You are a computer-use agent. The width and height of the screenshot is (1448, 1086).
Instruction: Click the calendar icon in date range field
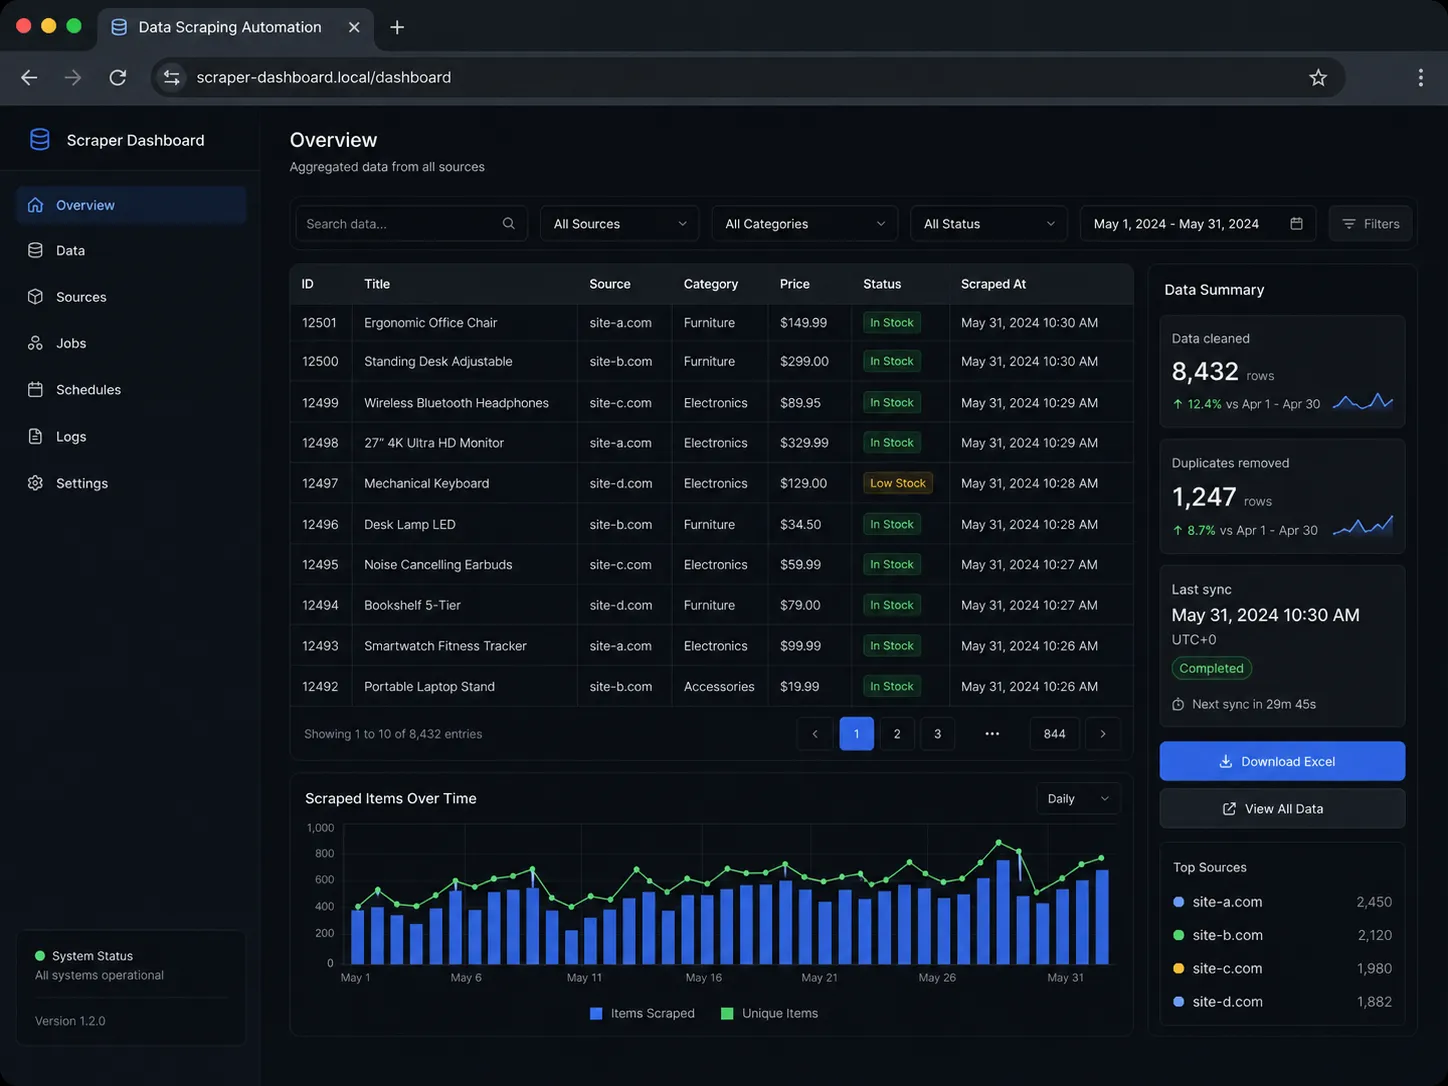(1296, 224)
